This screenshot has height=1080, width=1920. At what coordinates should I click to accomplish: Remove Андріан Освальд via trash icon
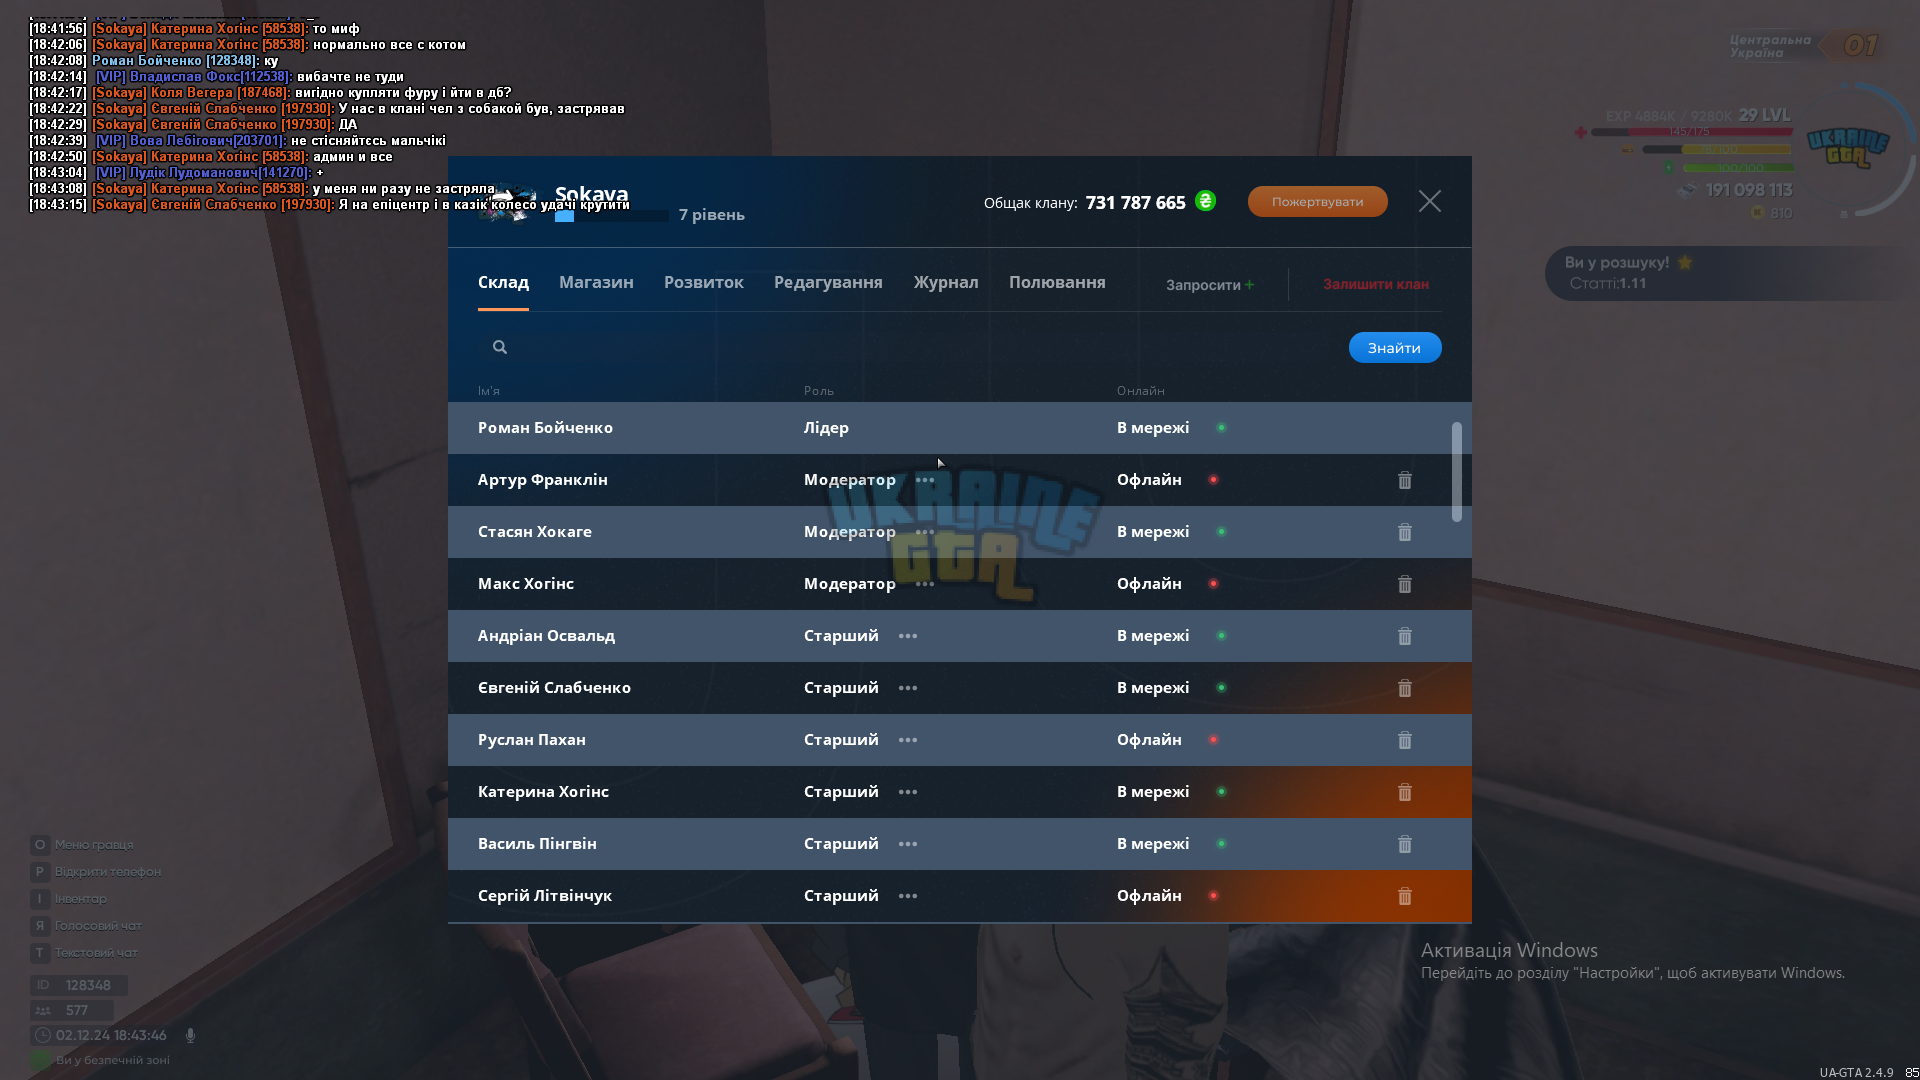click(1404, 636)
